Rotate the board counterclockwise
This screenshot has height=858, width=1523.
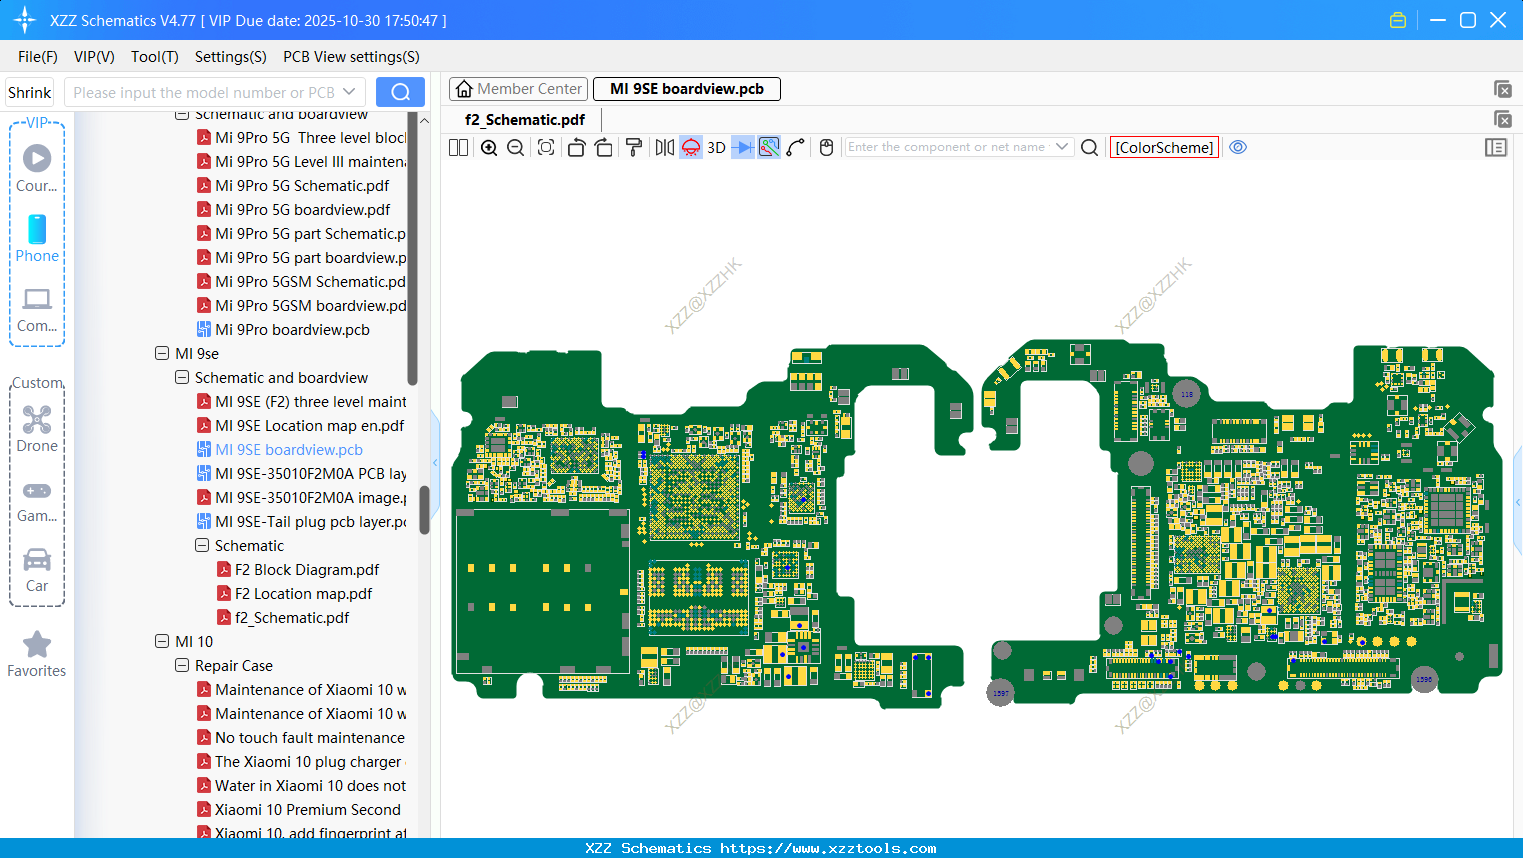[576, 148]
